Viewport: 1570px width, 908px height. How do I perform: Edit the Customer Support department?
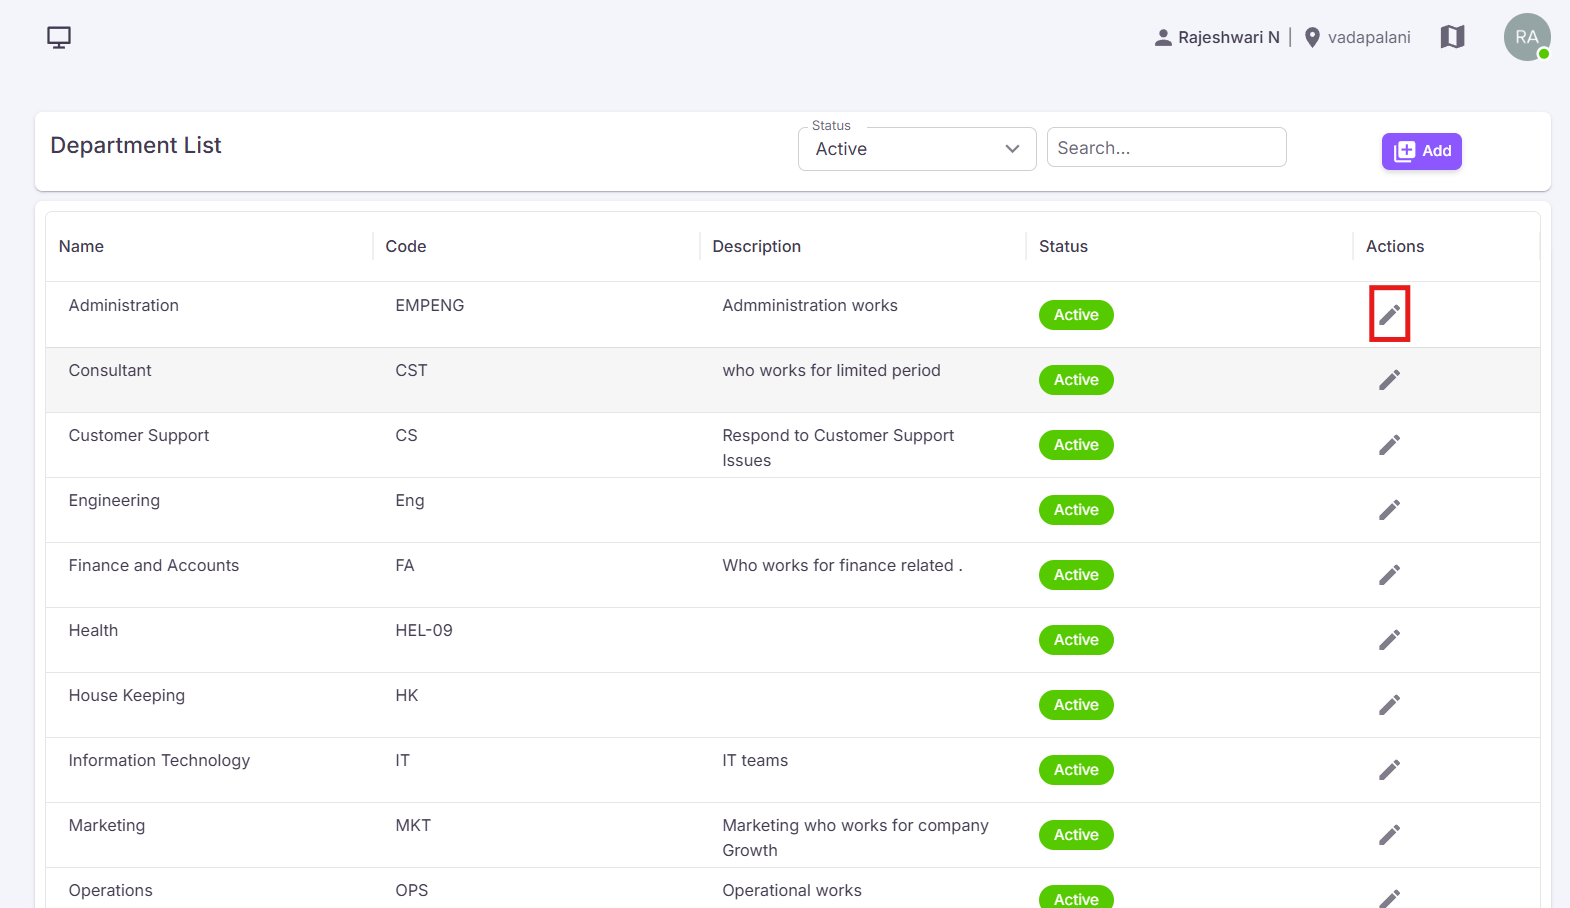1389,445
